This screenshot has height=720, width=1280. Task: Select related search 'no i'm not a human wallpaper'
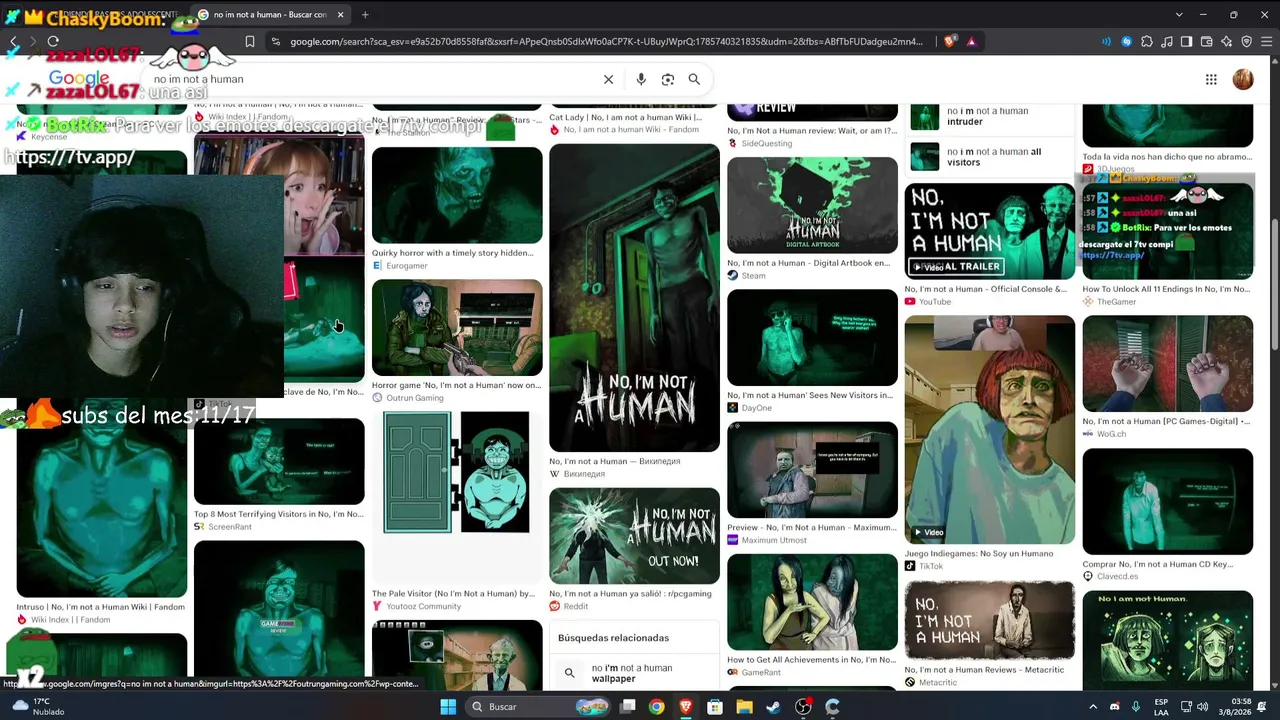coord(634,673)
